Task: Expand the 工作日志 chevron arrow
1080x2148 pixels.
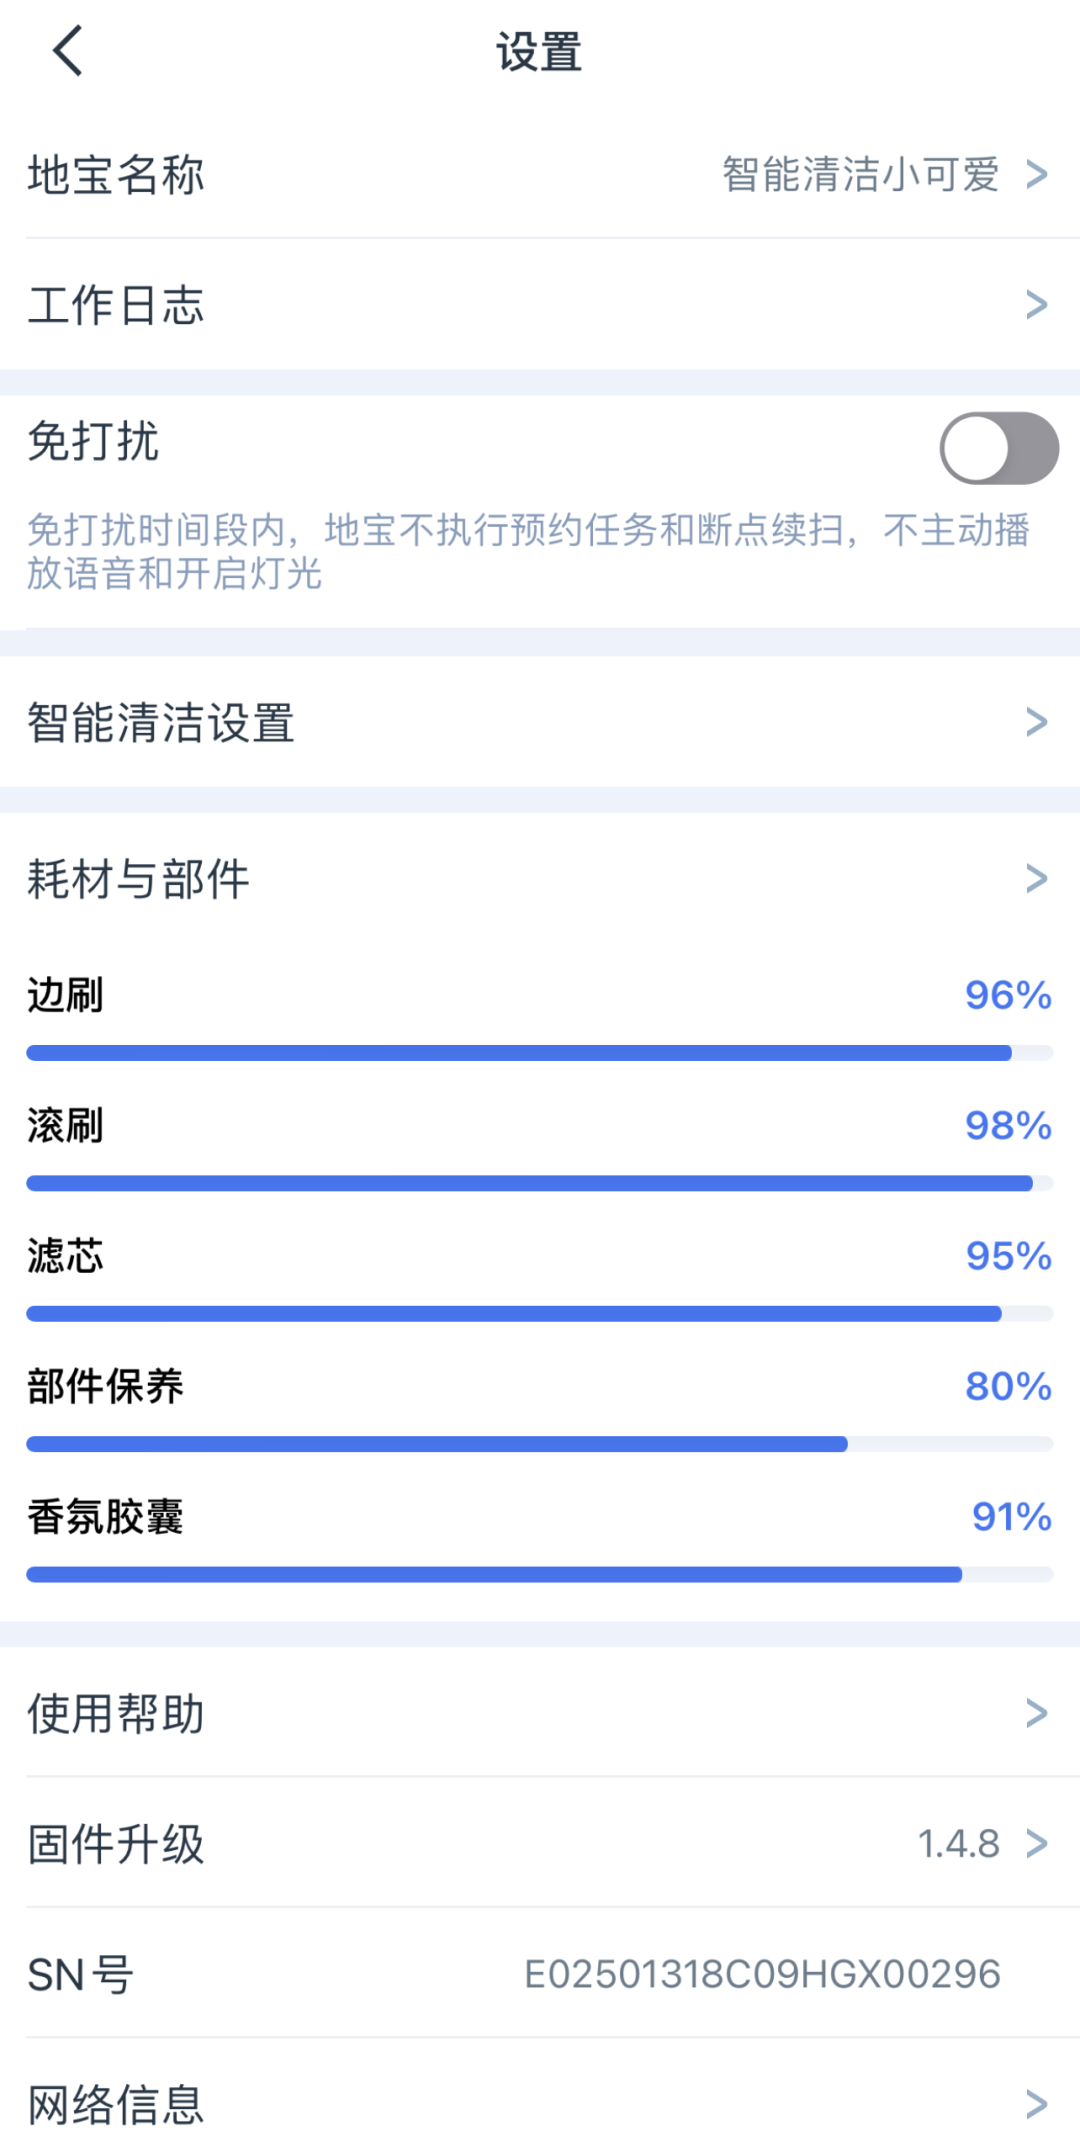Action: (1036, 305)
